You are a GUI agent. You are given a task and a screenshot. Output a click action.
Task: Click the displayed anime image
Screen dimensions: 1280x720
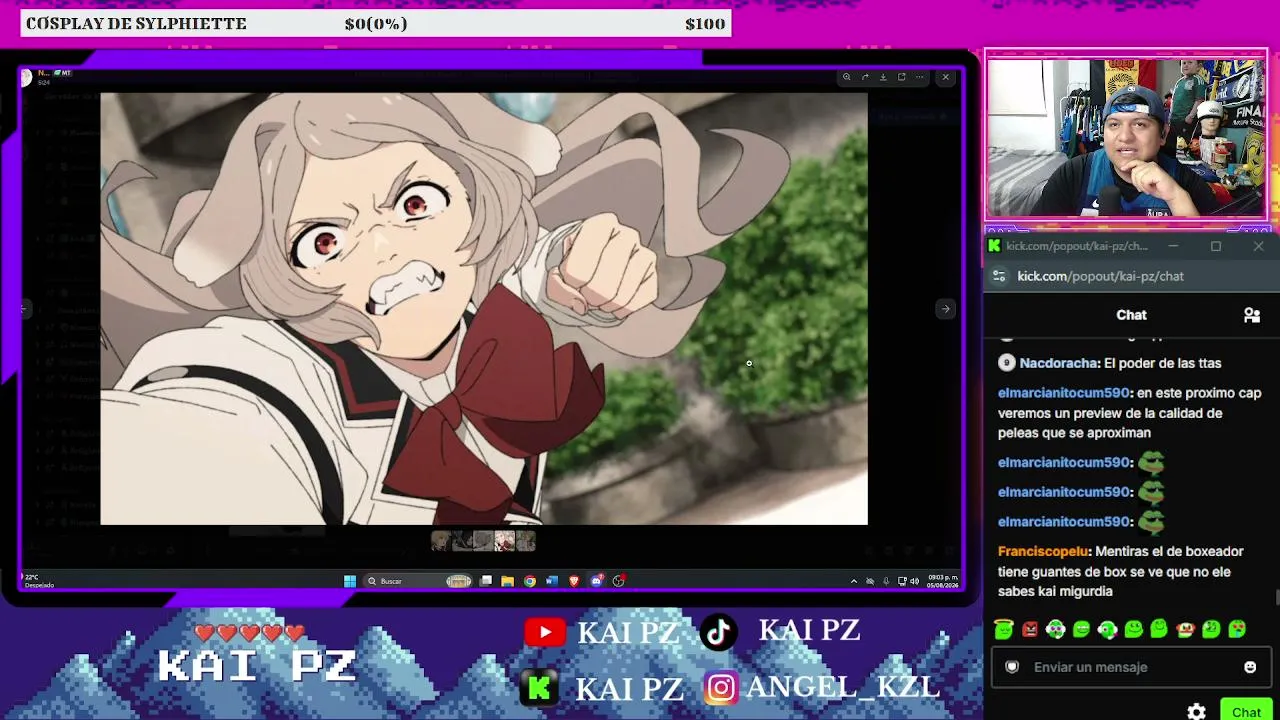click(484, 309)
